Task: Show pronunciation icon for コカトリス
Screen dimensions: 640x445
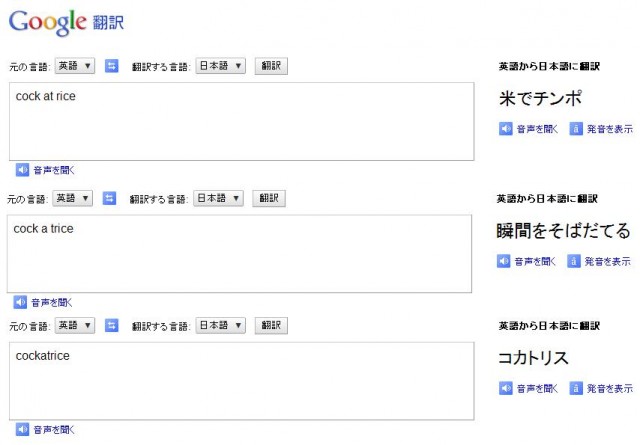Action: click(x=576, y=388)
